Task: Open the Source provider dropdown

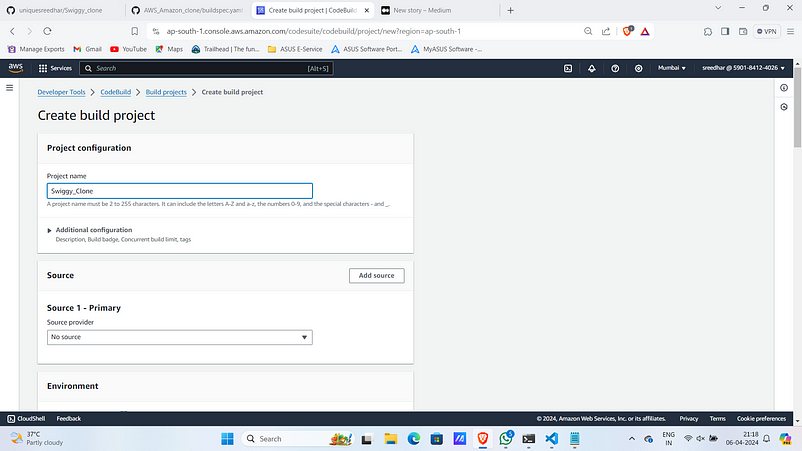Action: (x=180, y=337)
